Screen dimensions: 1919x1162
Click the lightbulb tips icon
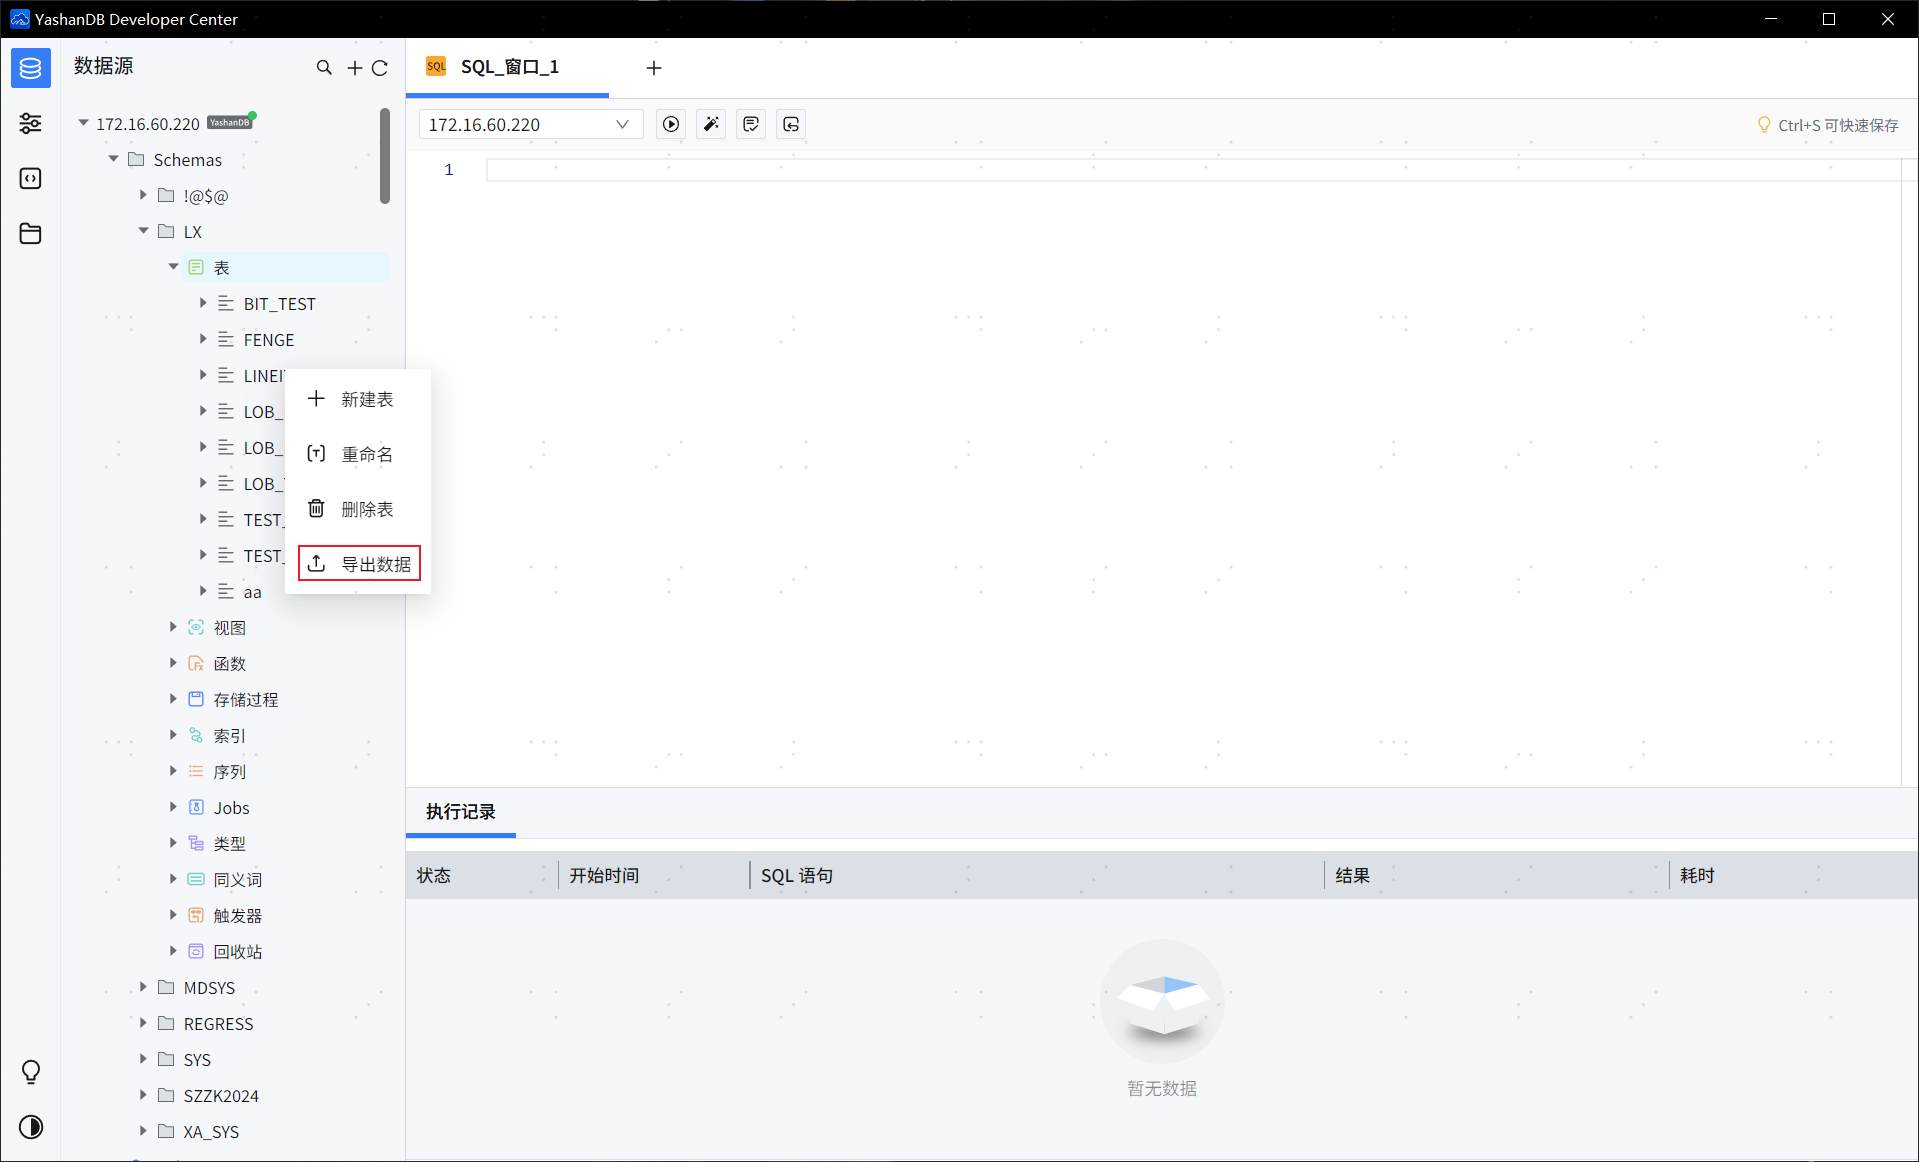tap(31, 1072)
